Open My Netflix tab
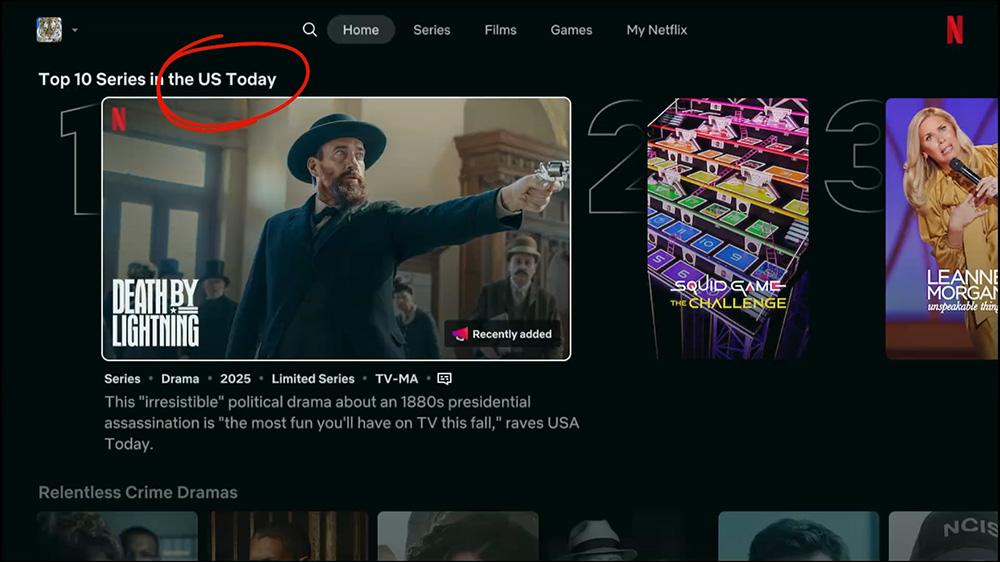 tap(657, 29)
